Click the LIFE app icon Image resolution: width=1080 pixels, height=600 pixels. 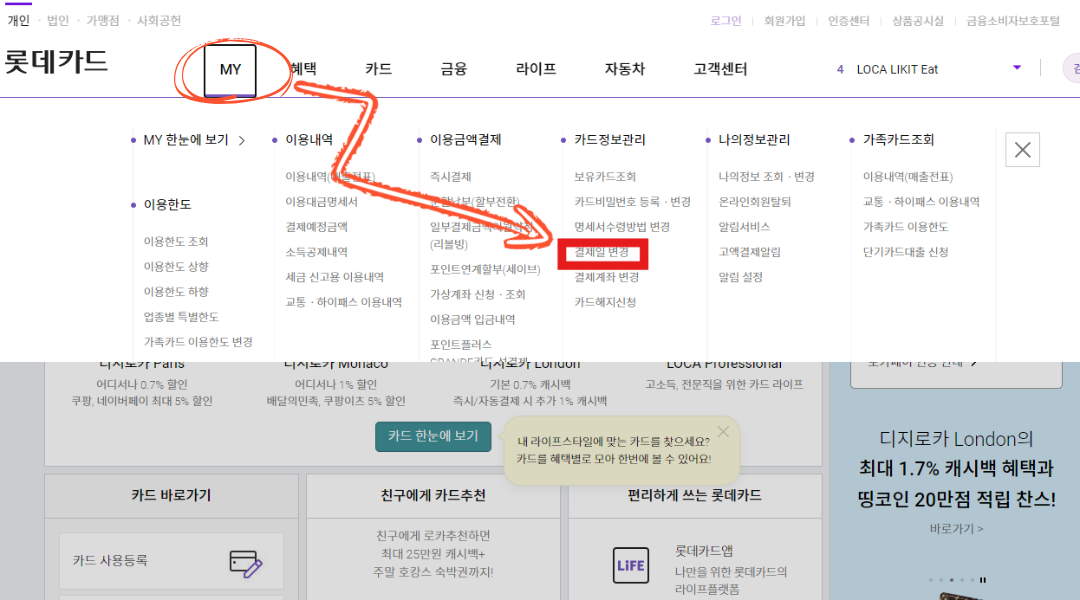point(630,566)
